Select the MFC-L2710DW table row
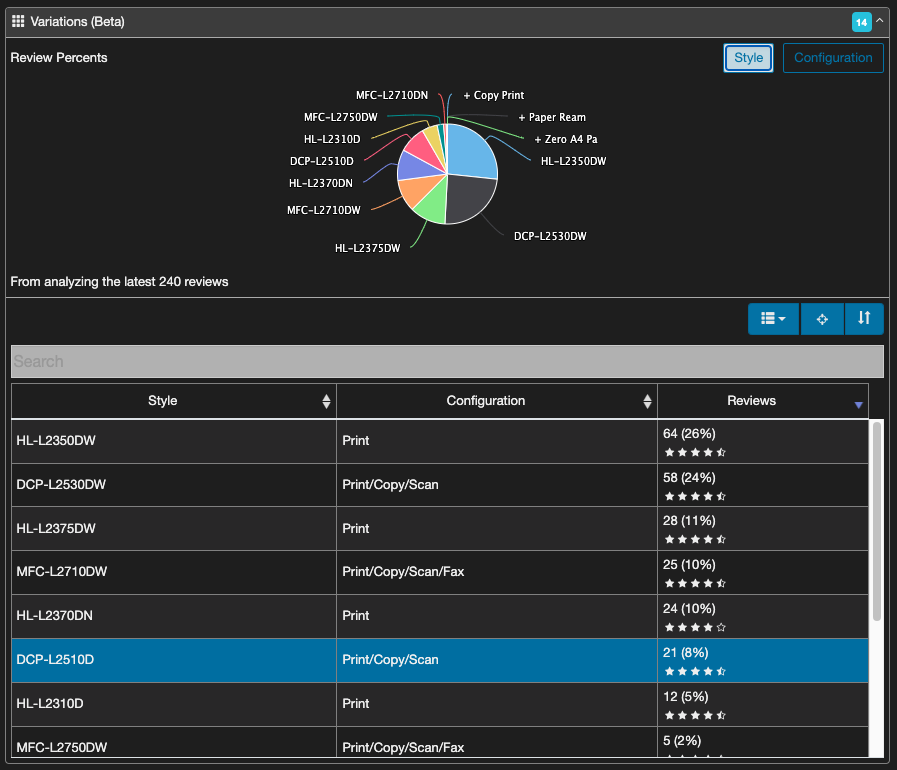This screenshot has width=897, height=770. coord(440,573)
